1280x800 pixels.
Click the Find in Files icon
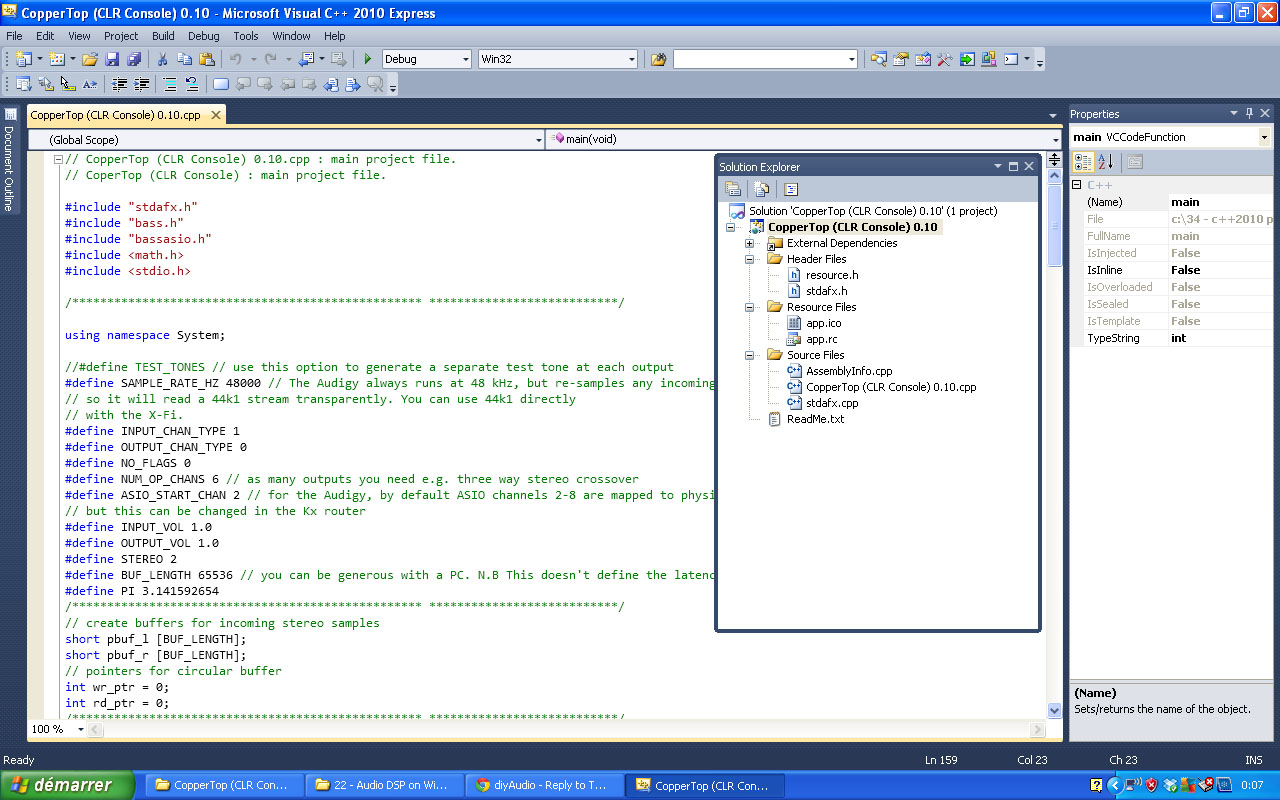click(658, 59)
